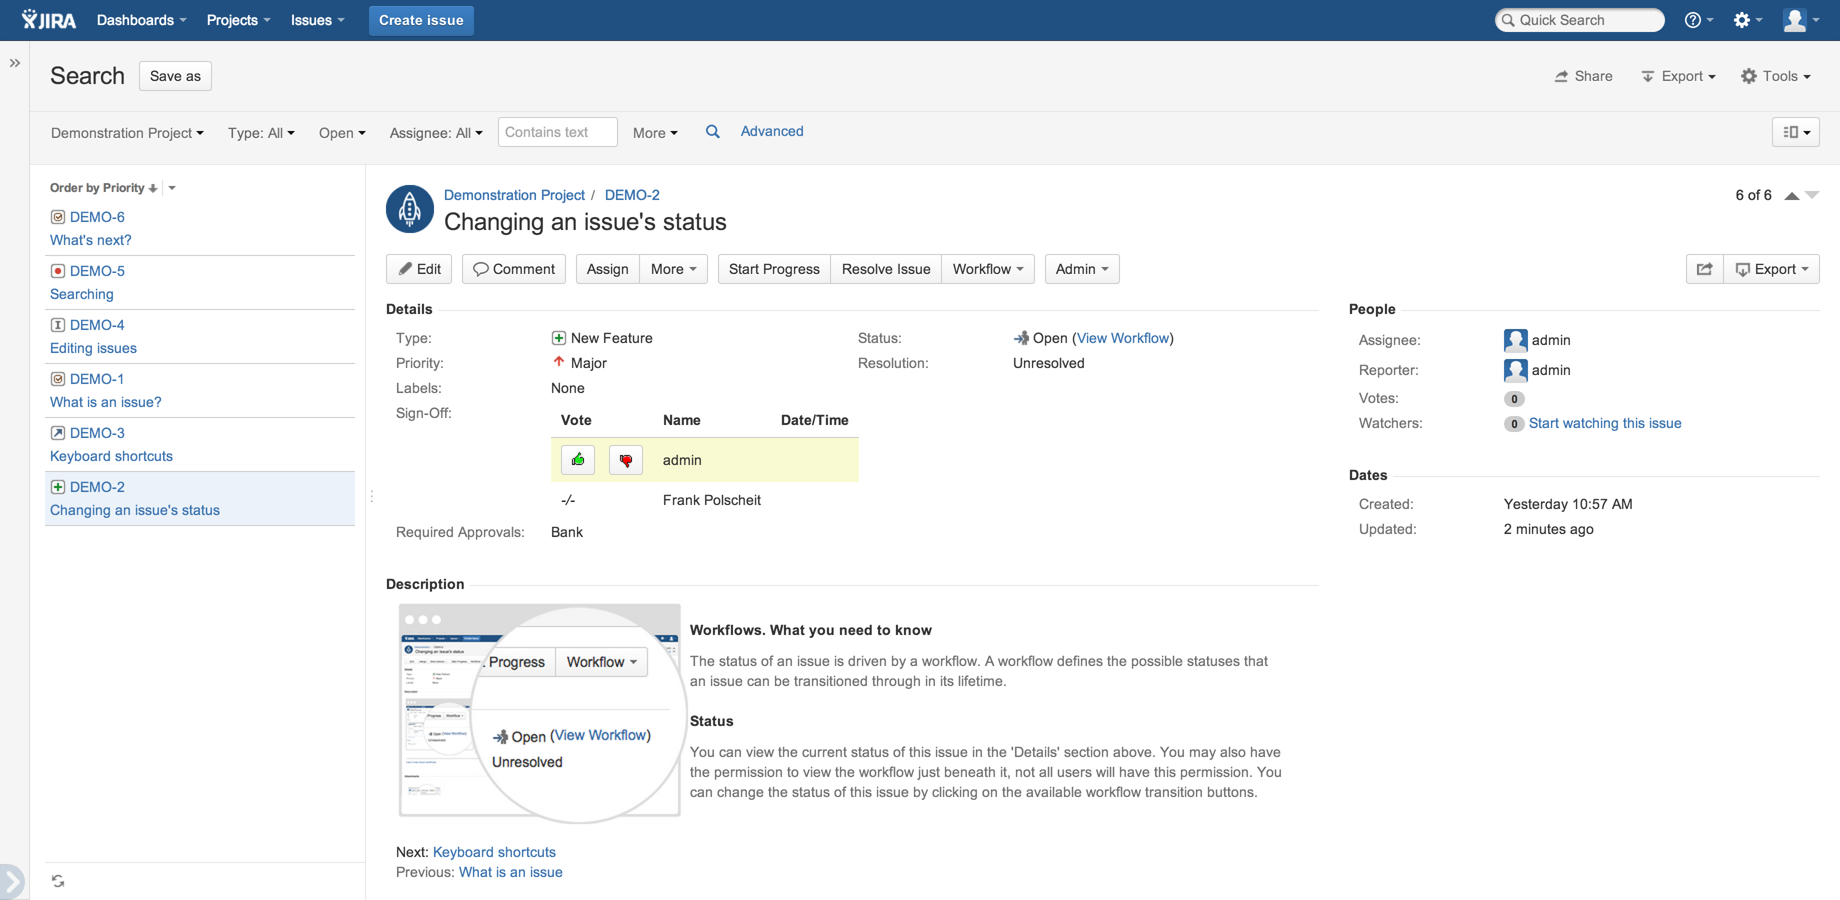Click the Share icon above Export
This screenshot has width=1840, height=900.
pyautogui.click(x=1562, y=76)
